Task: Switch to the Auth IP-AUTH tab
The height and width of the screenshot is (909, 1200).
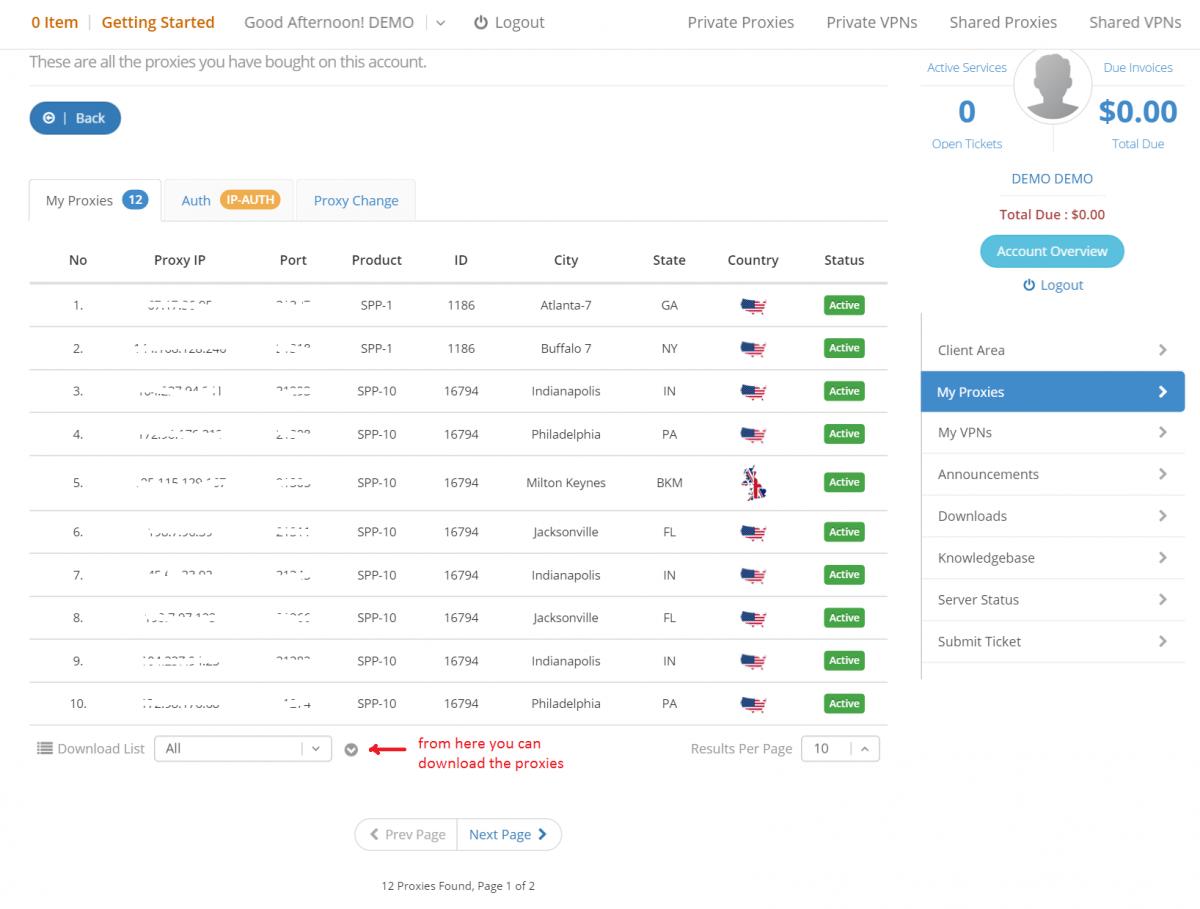Action: tap(230, 200)
